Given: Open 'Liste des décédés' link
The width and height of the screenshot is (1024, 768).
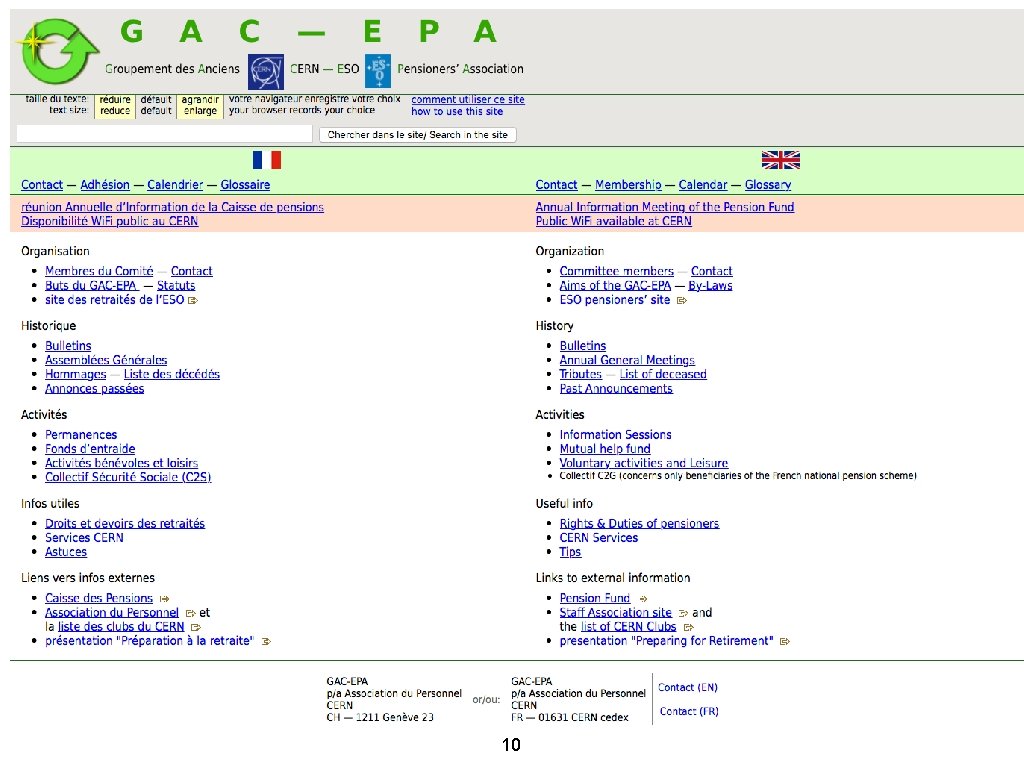Looking at the screenshot, I should coord(172,374).
